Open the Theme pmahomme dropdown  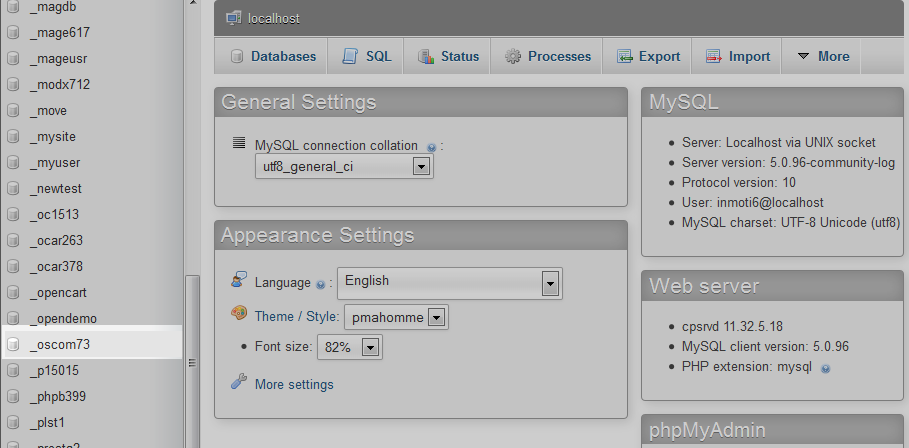396,318
